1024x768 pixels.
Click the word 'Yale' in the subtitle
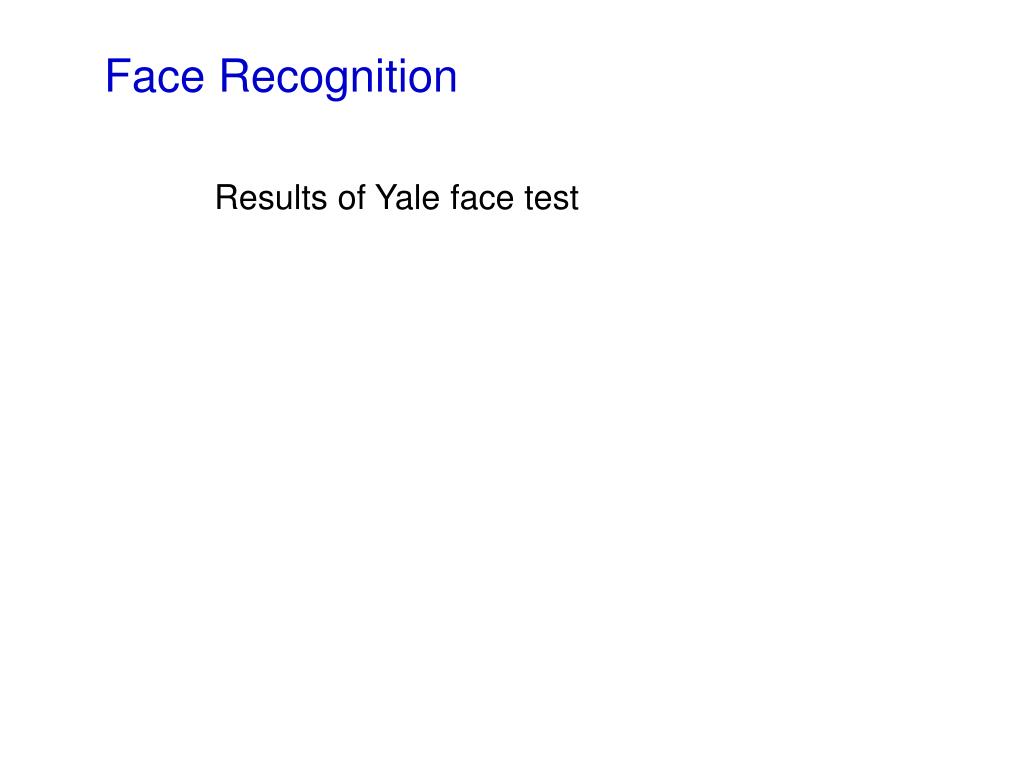click(408, 198)
